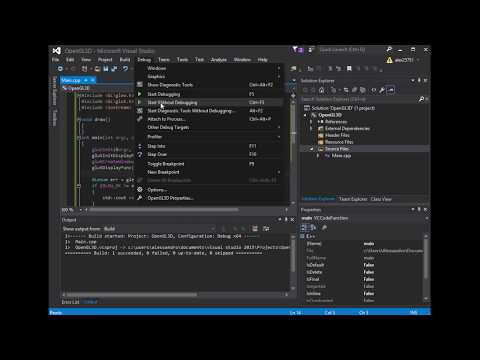Expand the Windows submenu in Debug menu

tap(209, 68)
